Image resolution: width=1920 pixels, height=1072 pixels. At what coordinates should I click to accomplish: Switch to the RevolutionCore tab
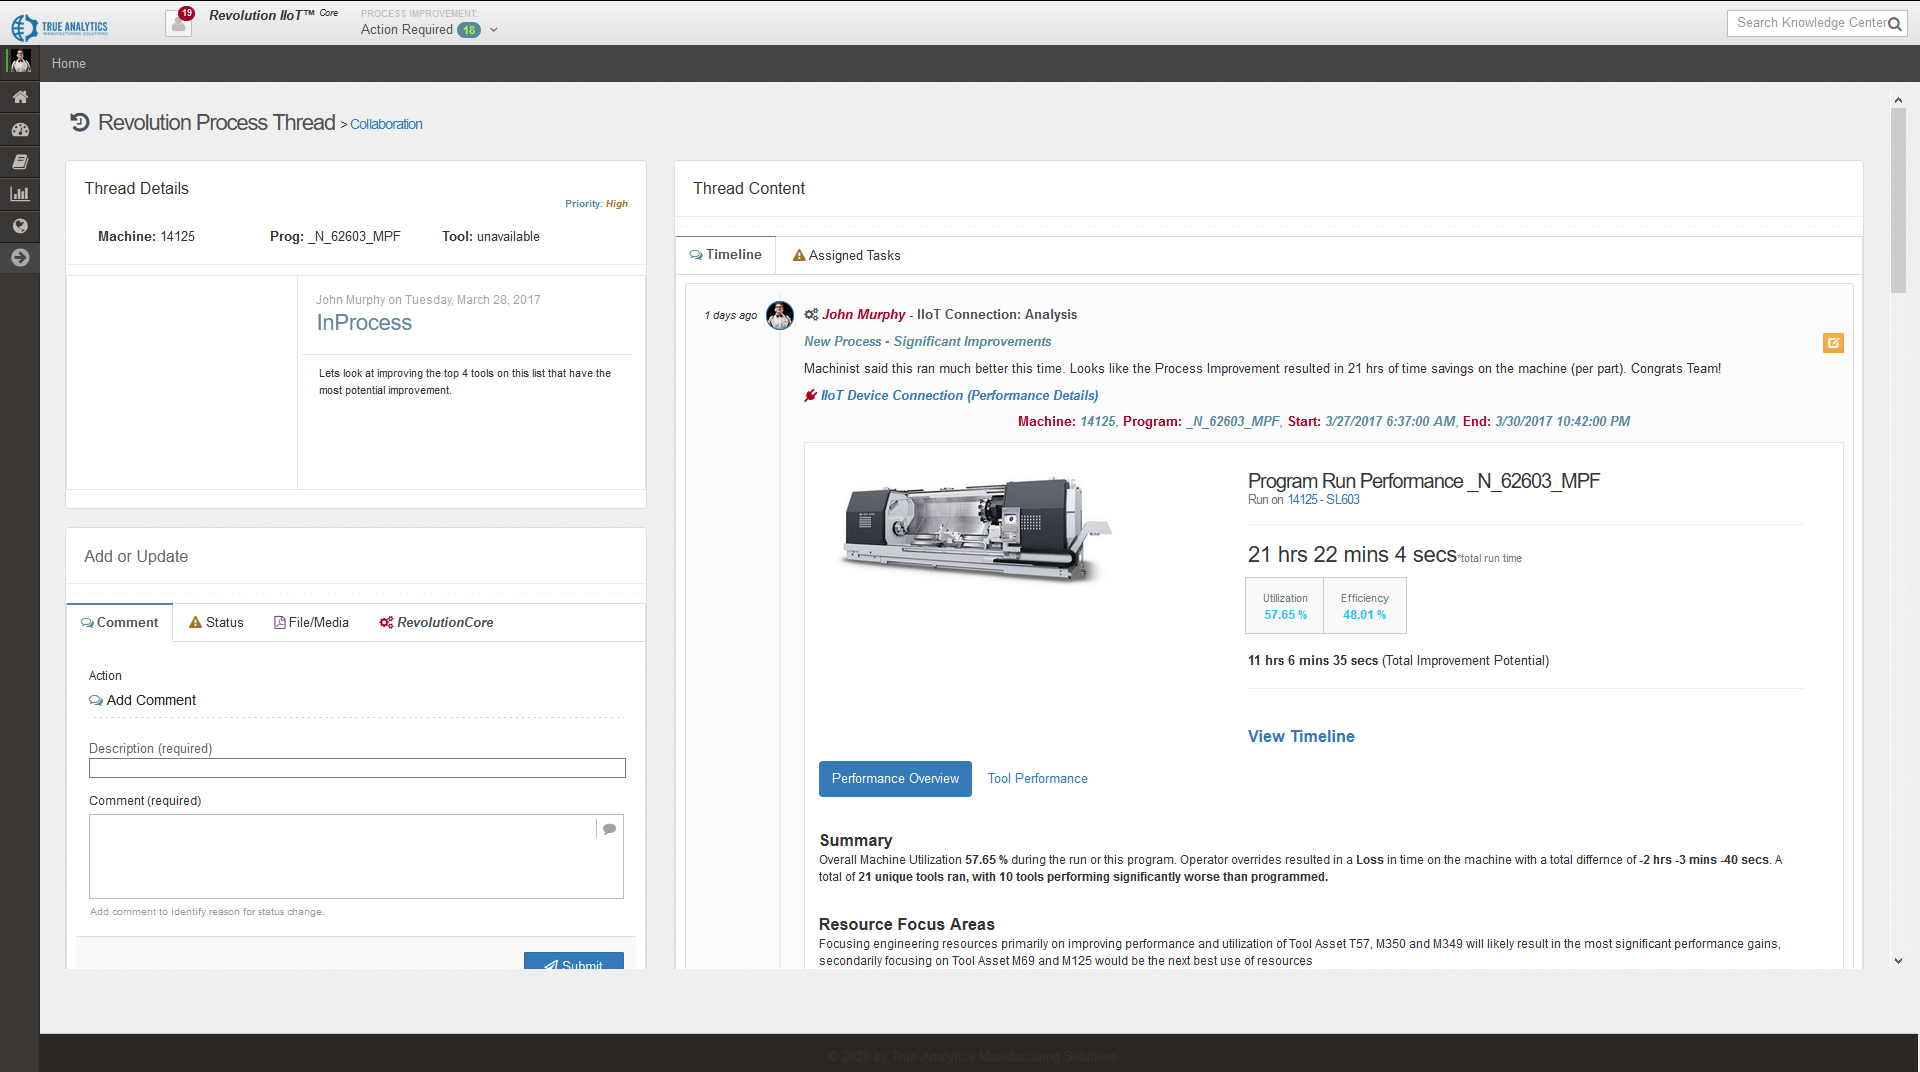tap(436, 623)
